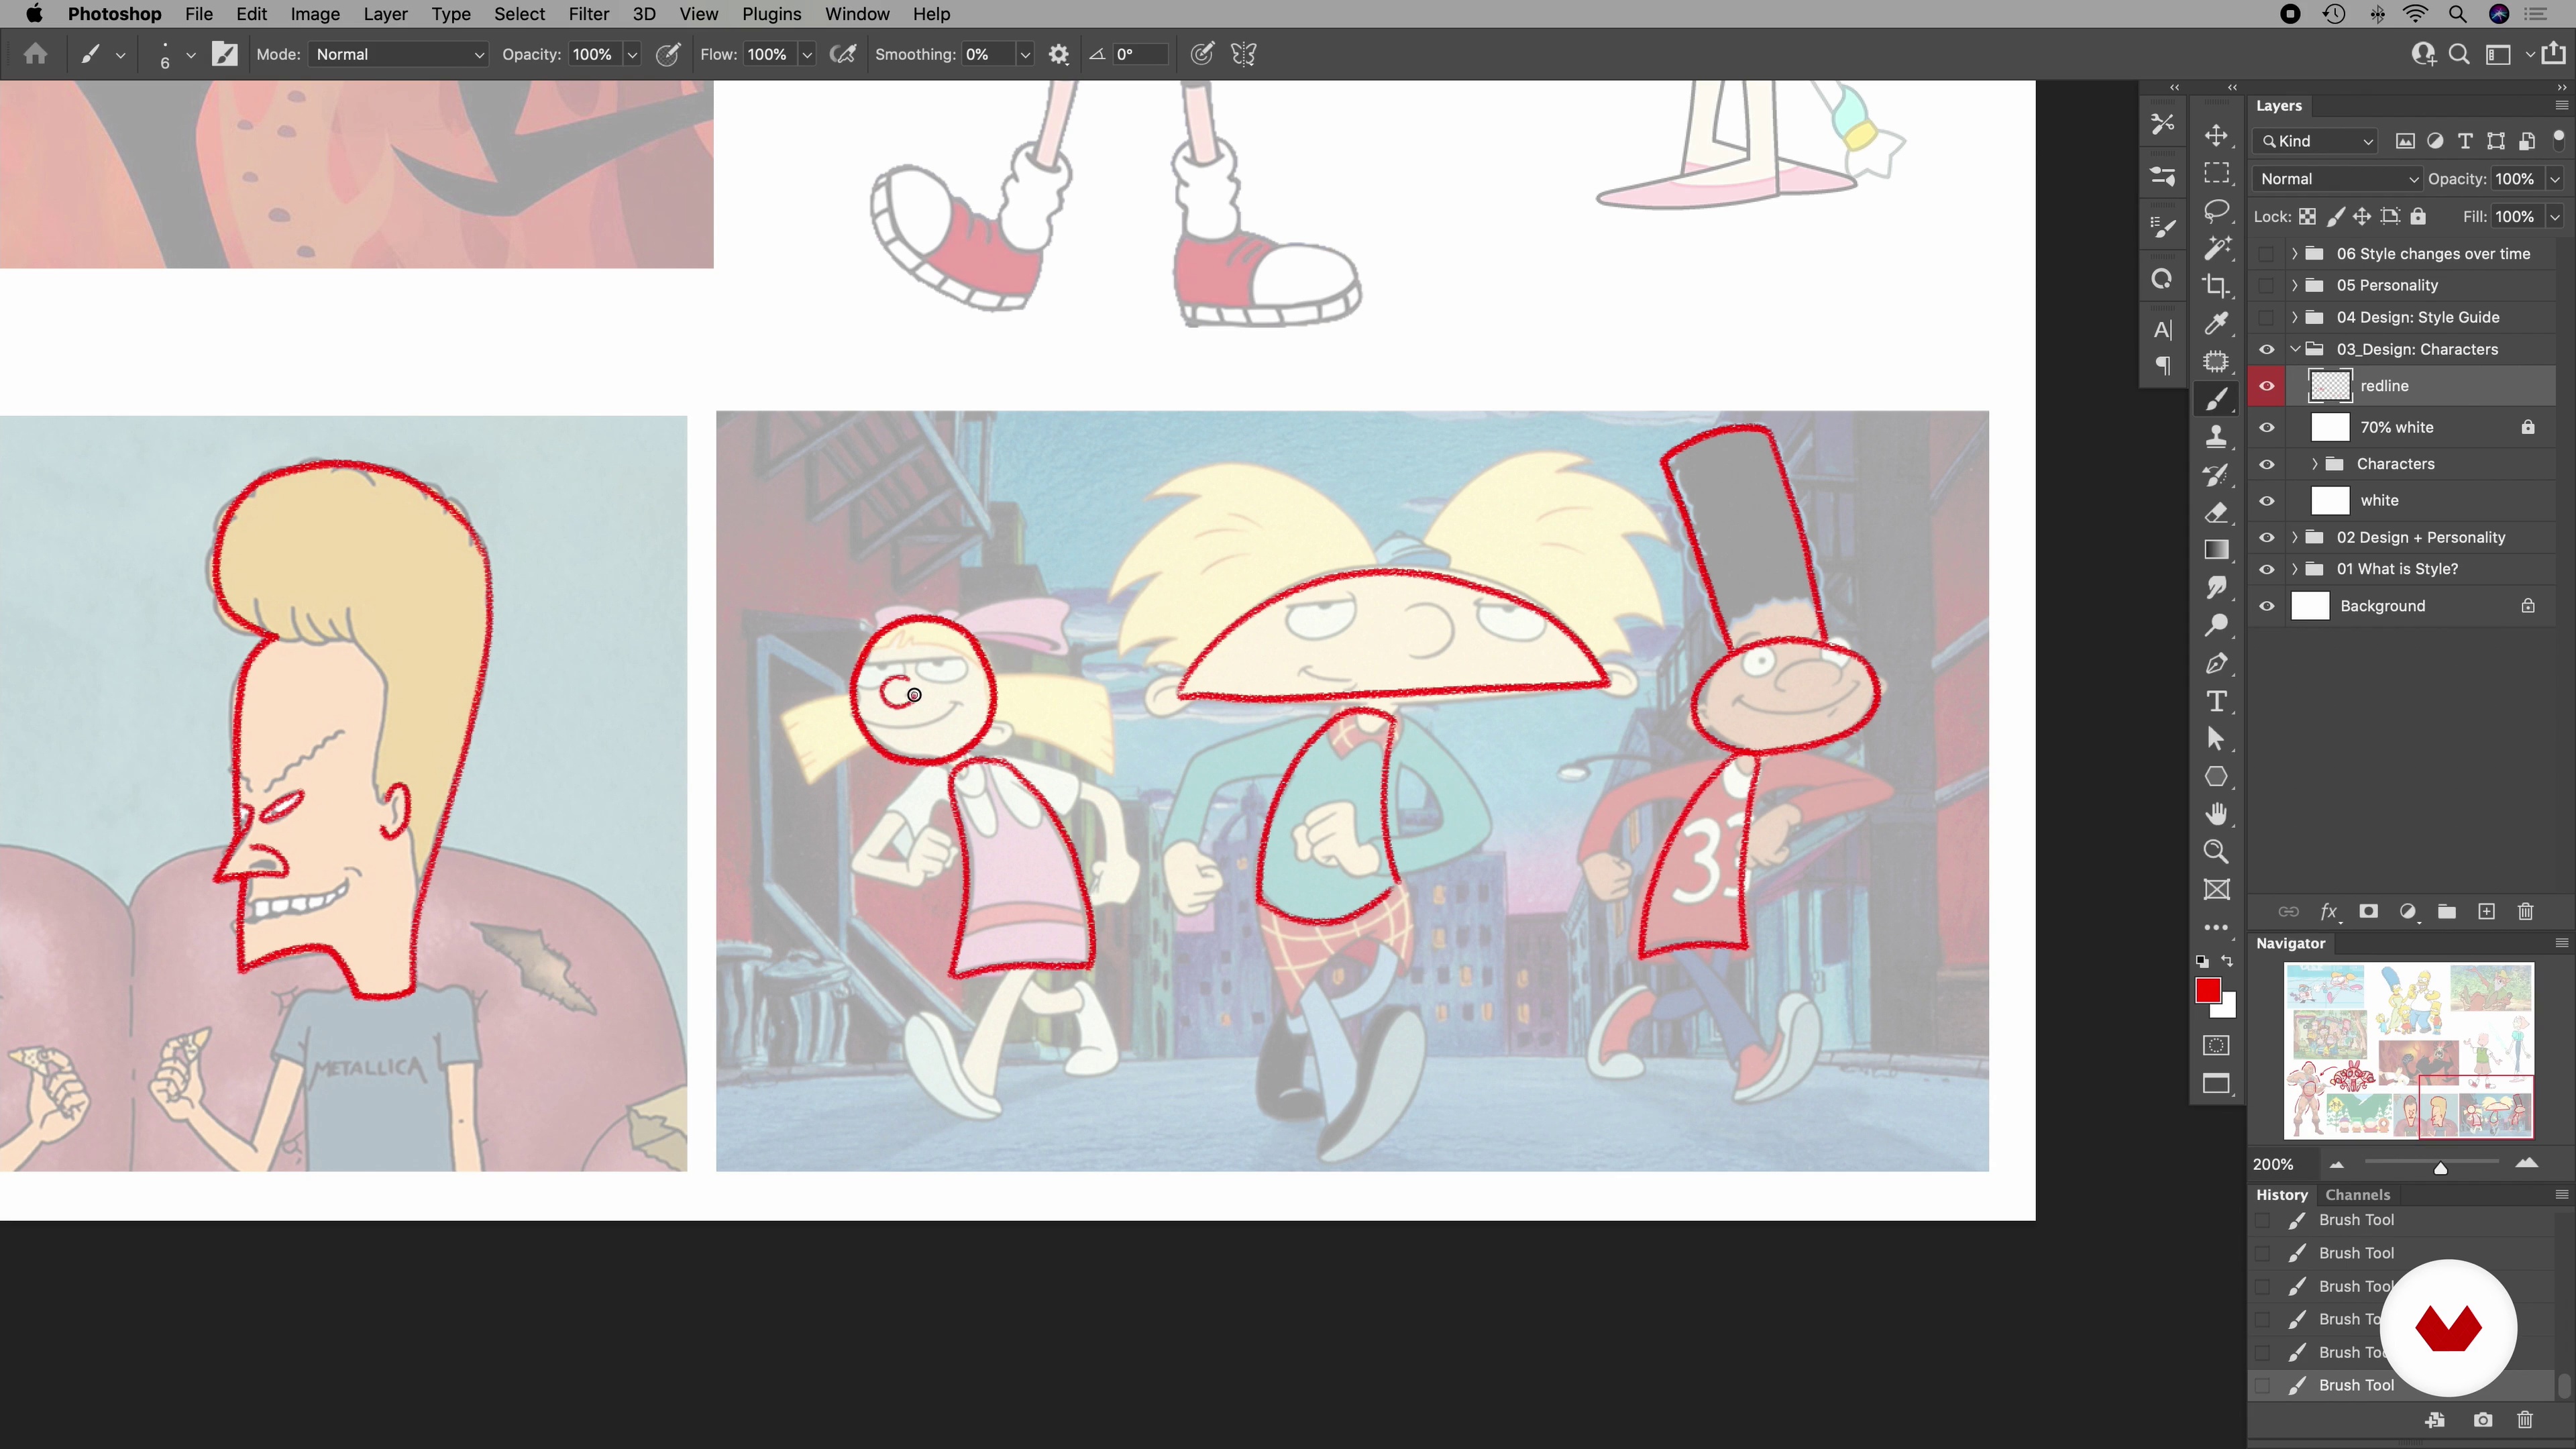
Task: Hide the 70% white layer
Action: (2267, 428)
